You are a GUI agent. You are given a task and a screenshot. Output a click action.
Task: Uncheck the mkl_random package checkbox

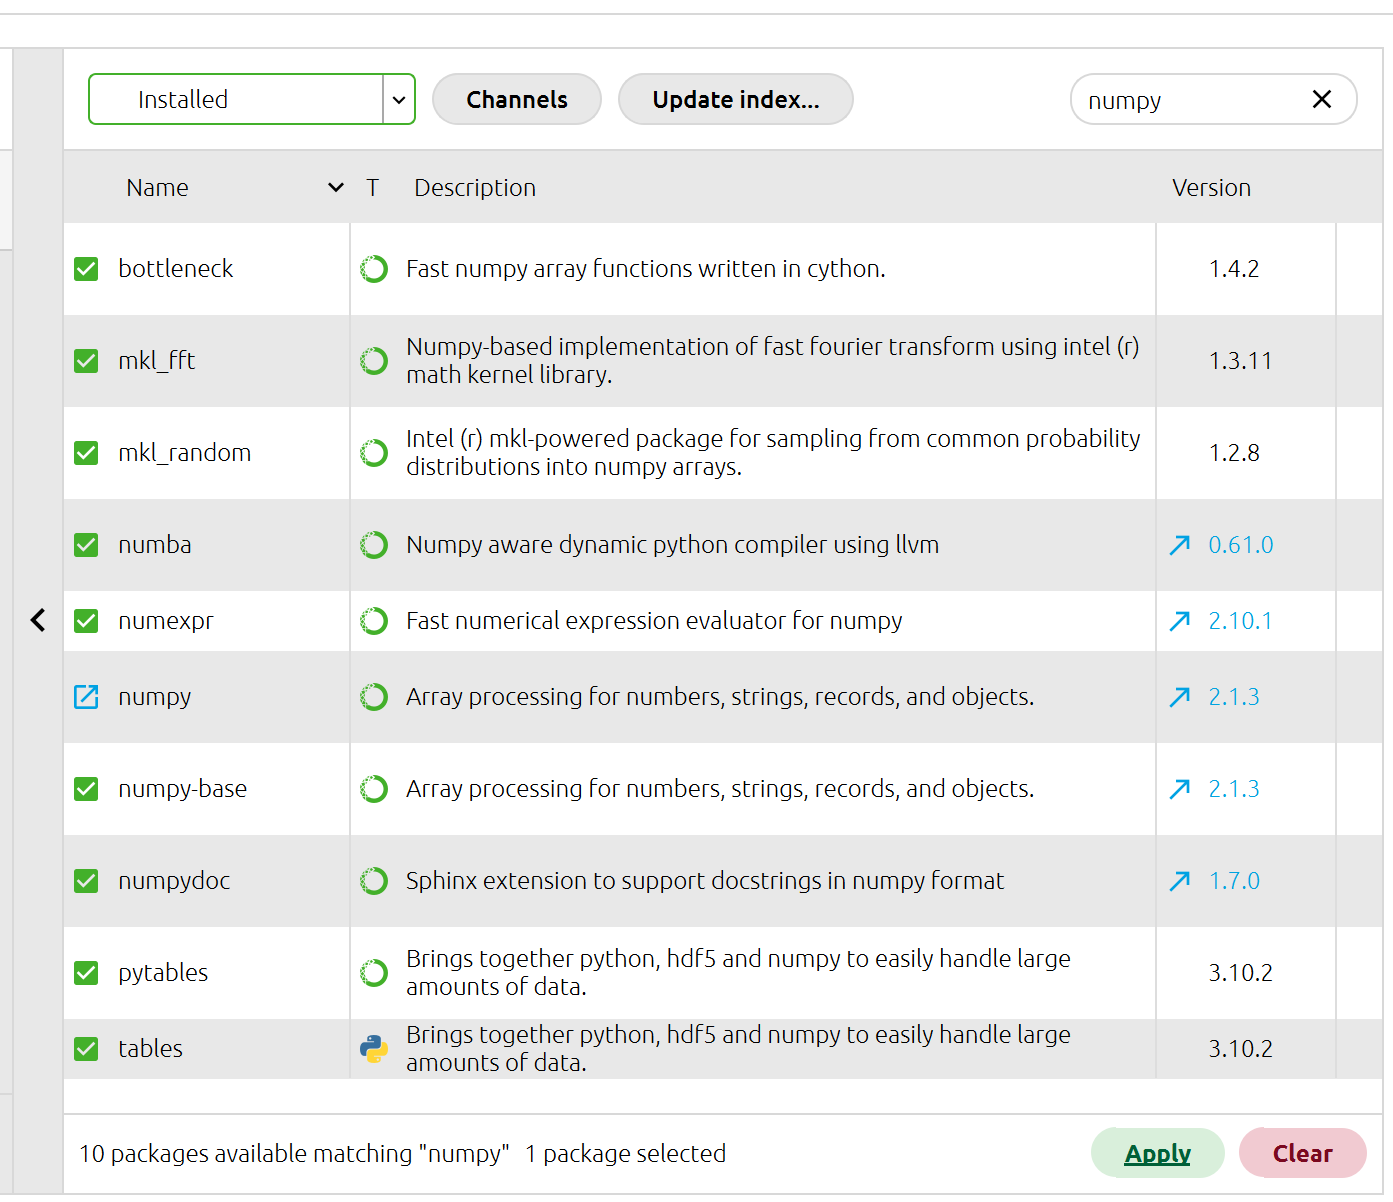pos(86,453)
